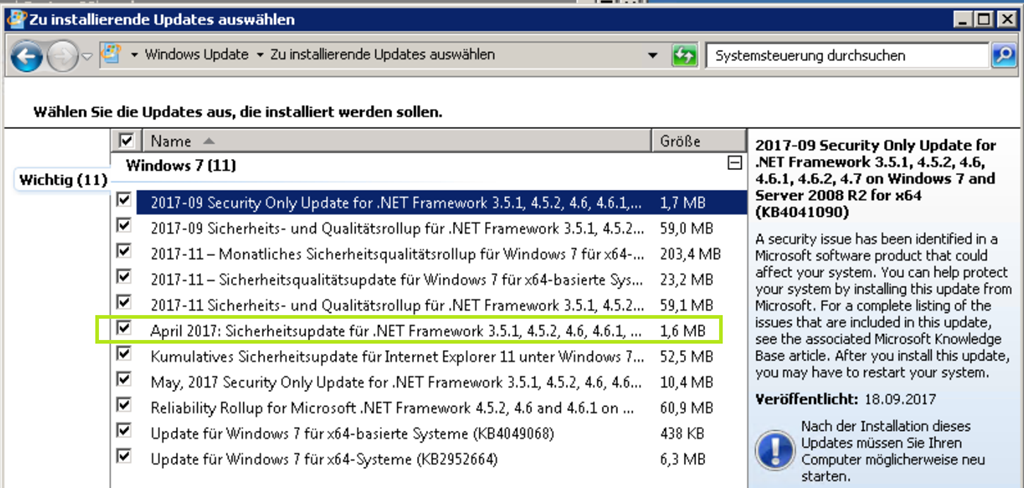Click the search magnifier icon

click(x=1002, y=56)
